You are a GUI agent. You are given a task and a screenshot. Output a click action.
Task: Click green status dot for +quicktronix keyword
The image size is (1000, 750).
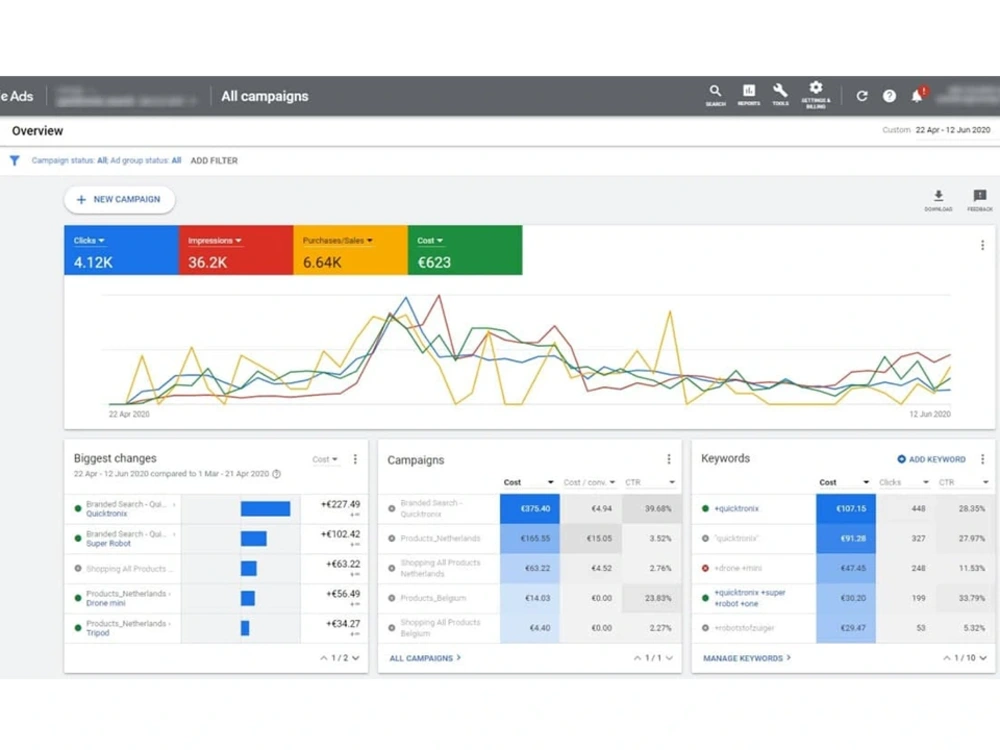[705, 508]
